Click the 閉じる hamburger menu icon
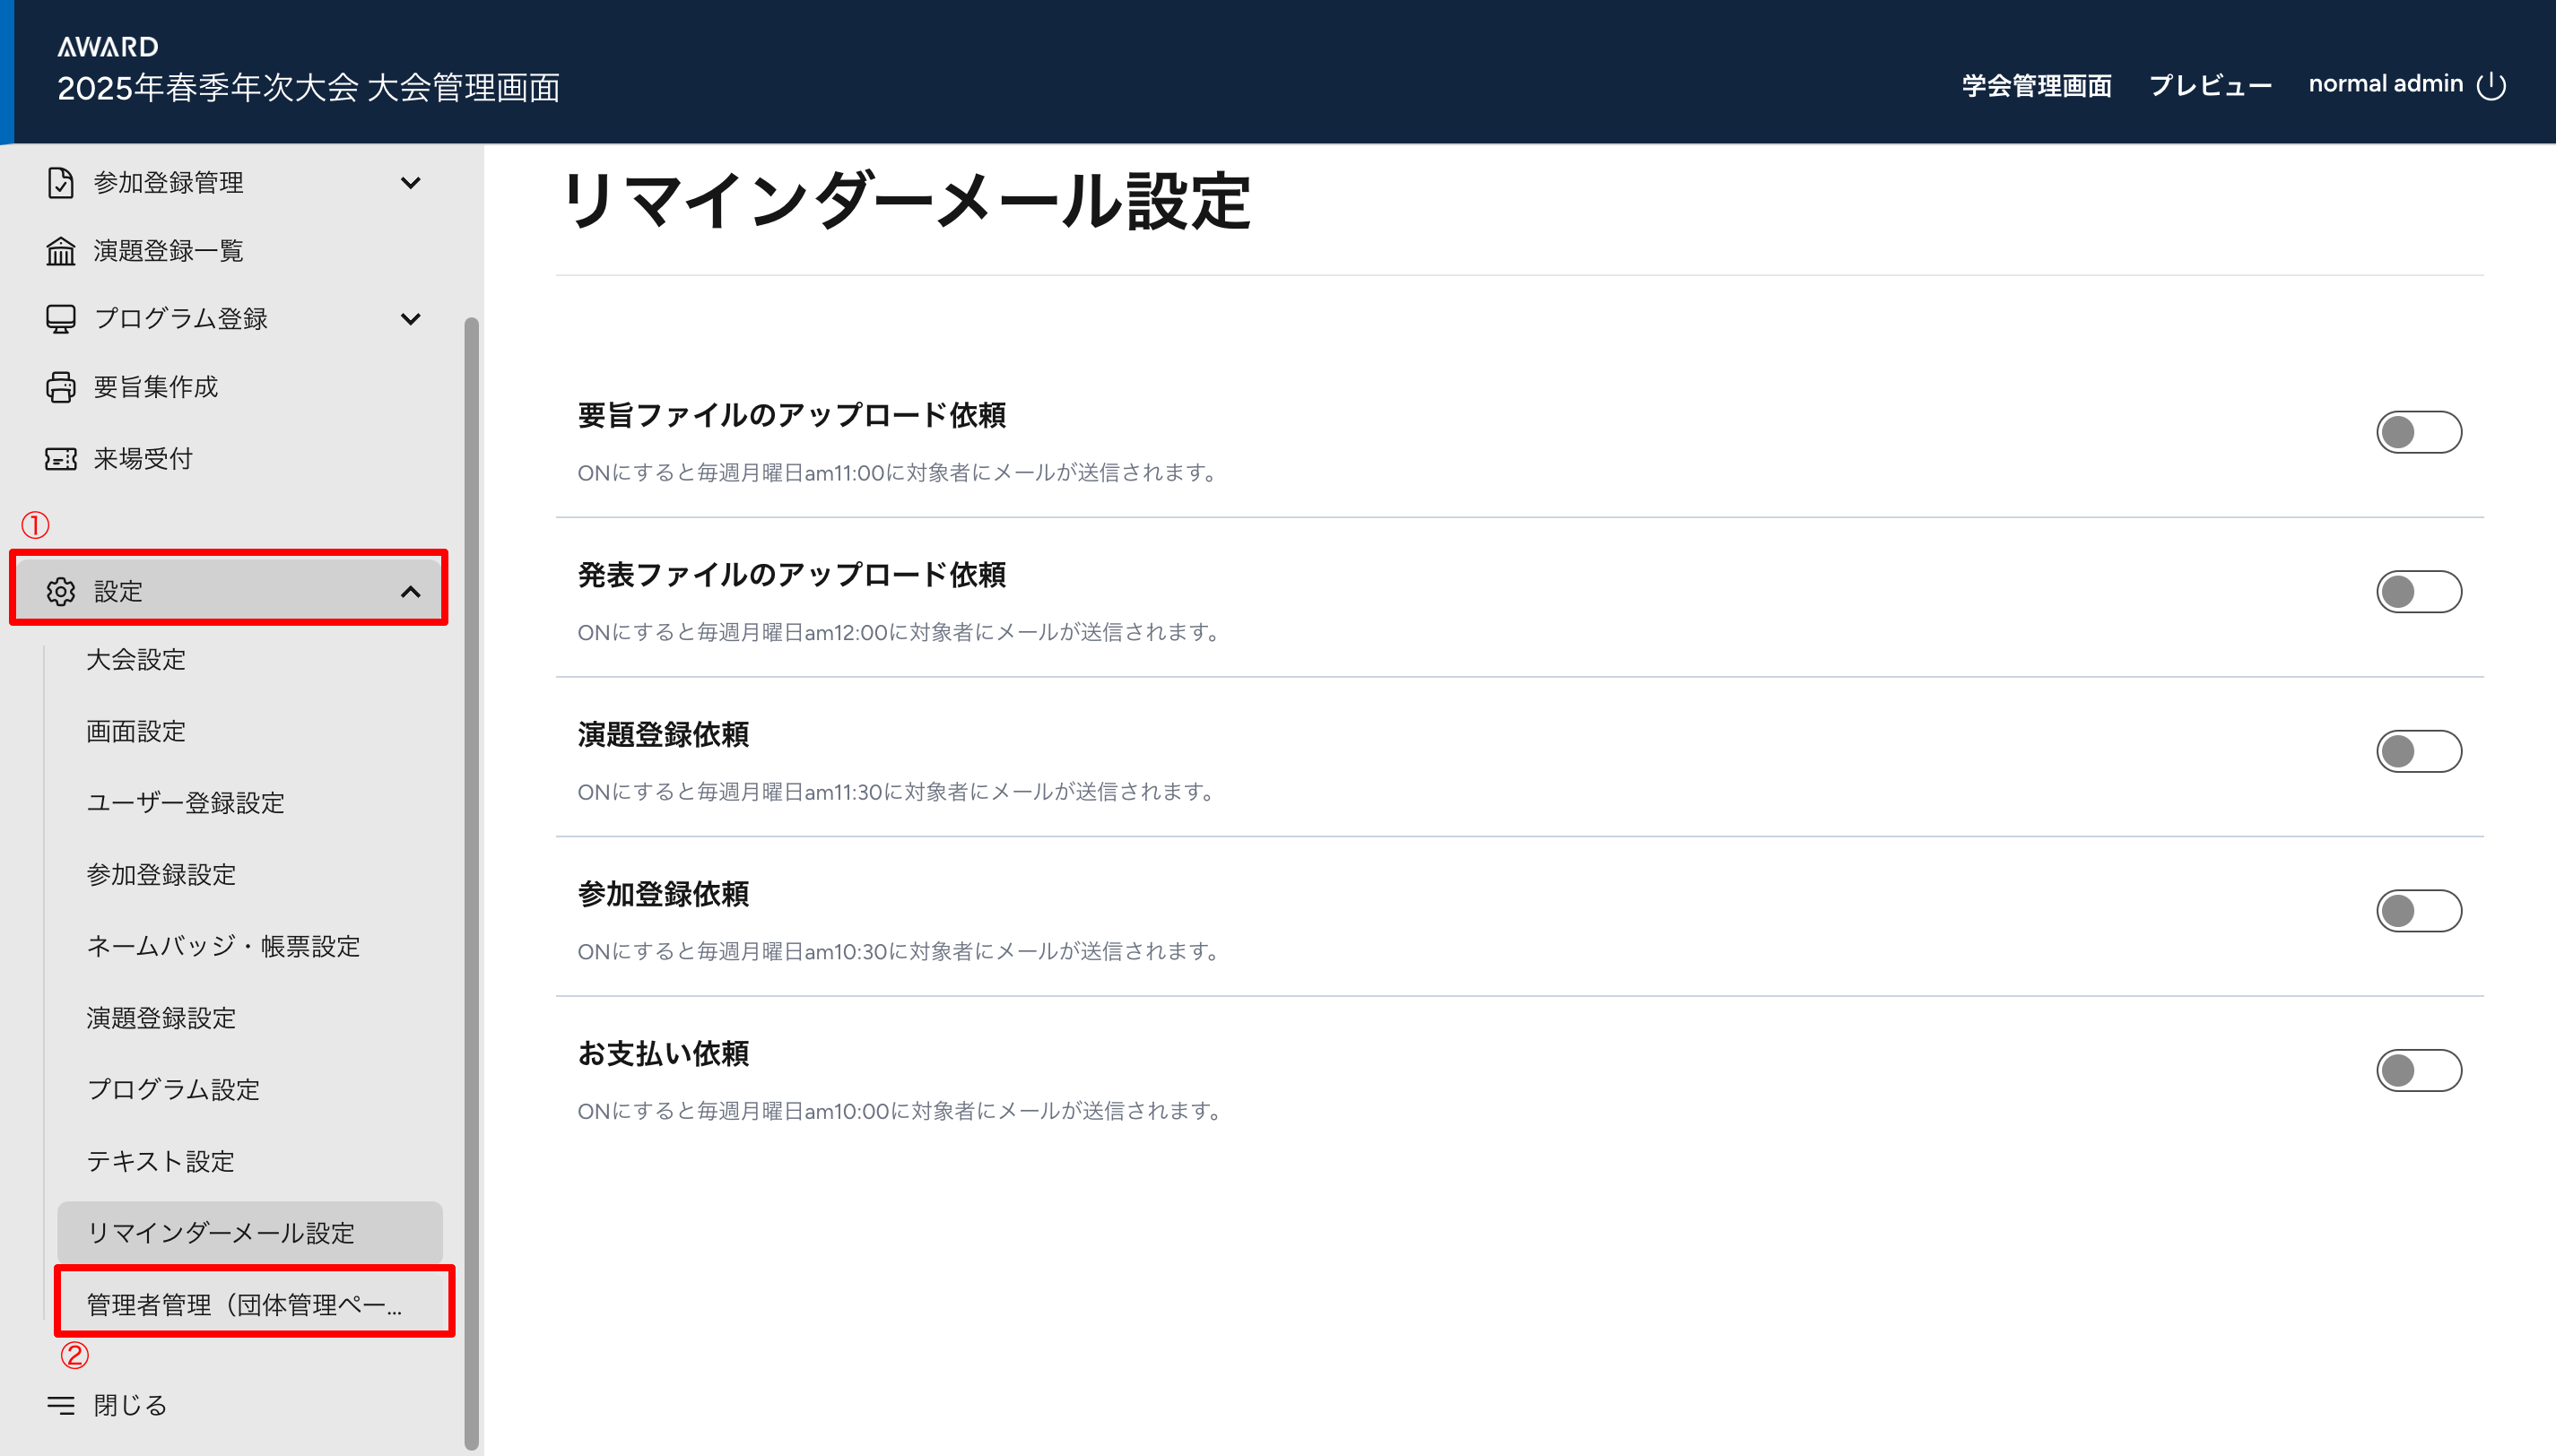This screenshot has height=1456, width=2556. point(60,1405)
